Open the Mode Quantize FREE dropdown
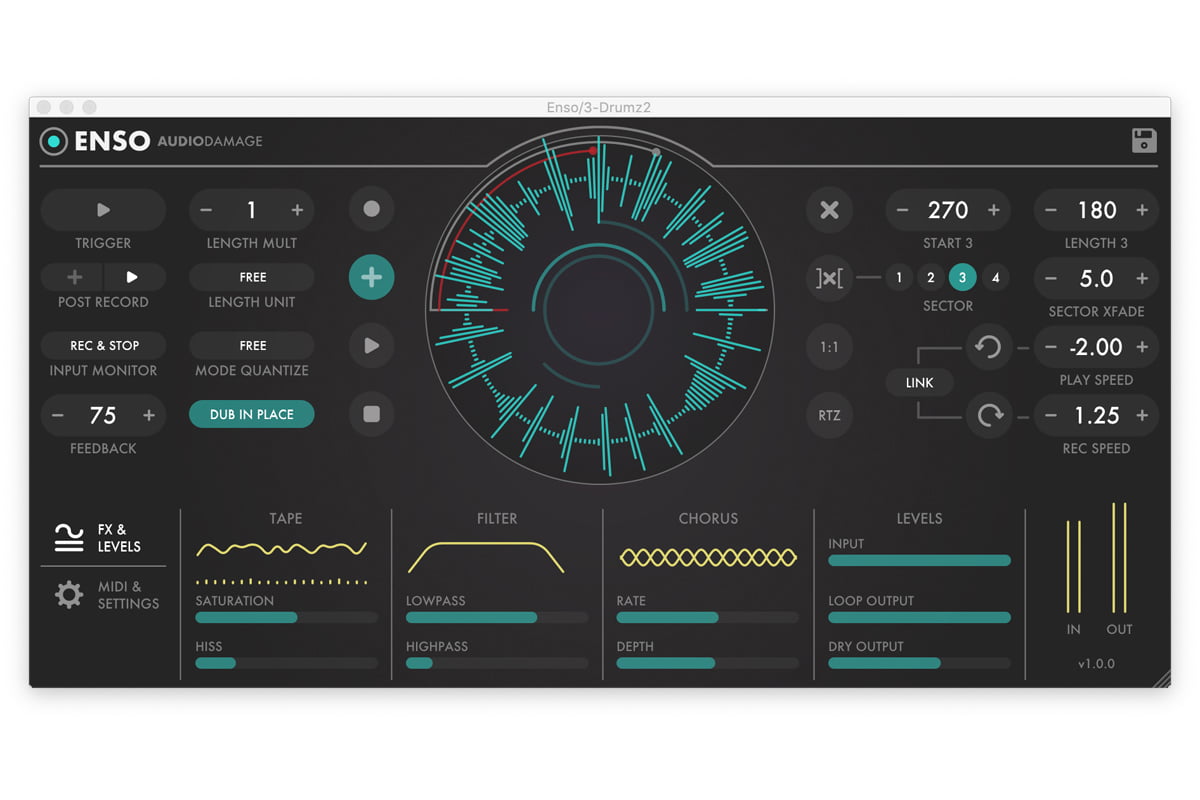The height and width of the screenshot is (800, 1200). (252, 345)
